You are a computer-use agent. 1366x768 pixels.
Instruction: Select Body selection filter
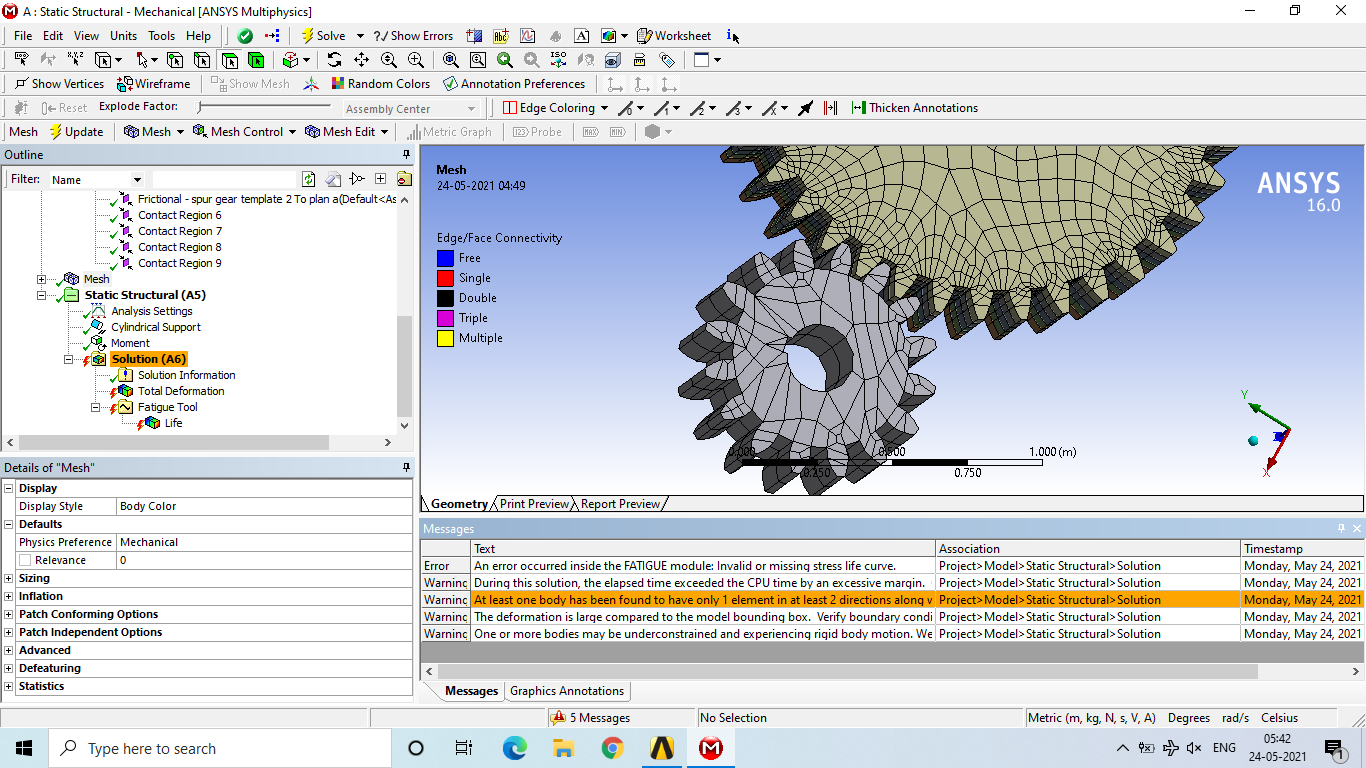(255, 60)
